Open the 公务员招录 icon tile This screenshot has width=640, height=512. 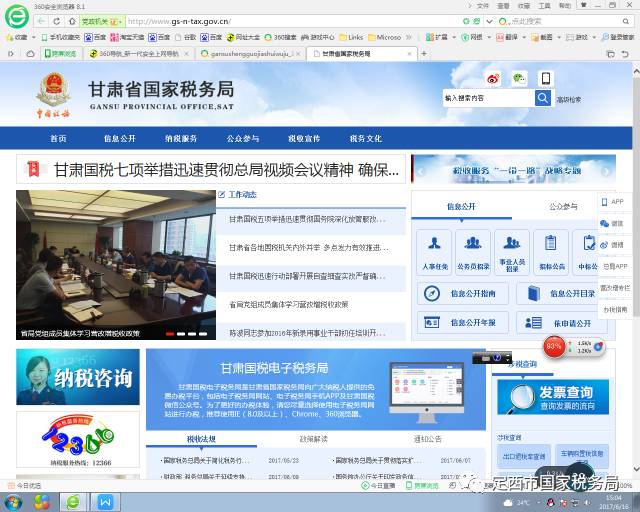473,250
